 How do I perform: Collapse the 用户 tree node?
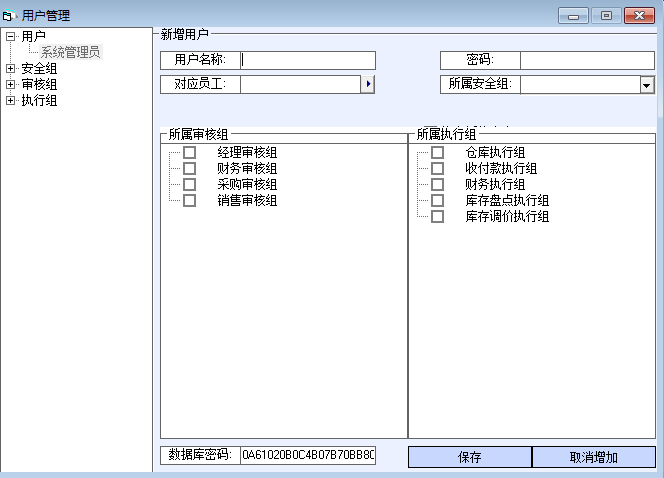pos(11,36)
